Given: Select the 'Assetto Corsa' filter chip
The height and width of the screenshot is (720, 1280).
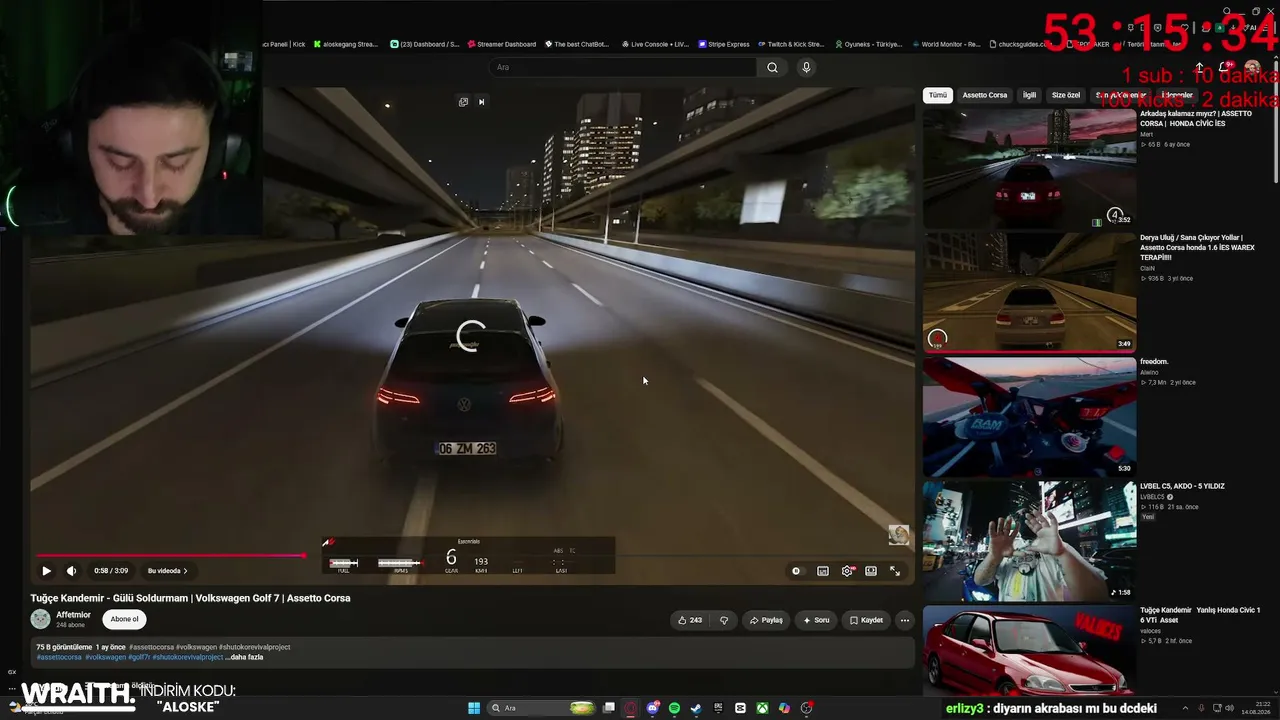Looking at the screenshot, I should point(985,95).
